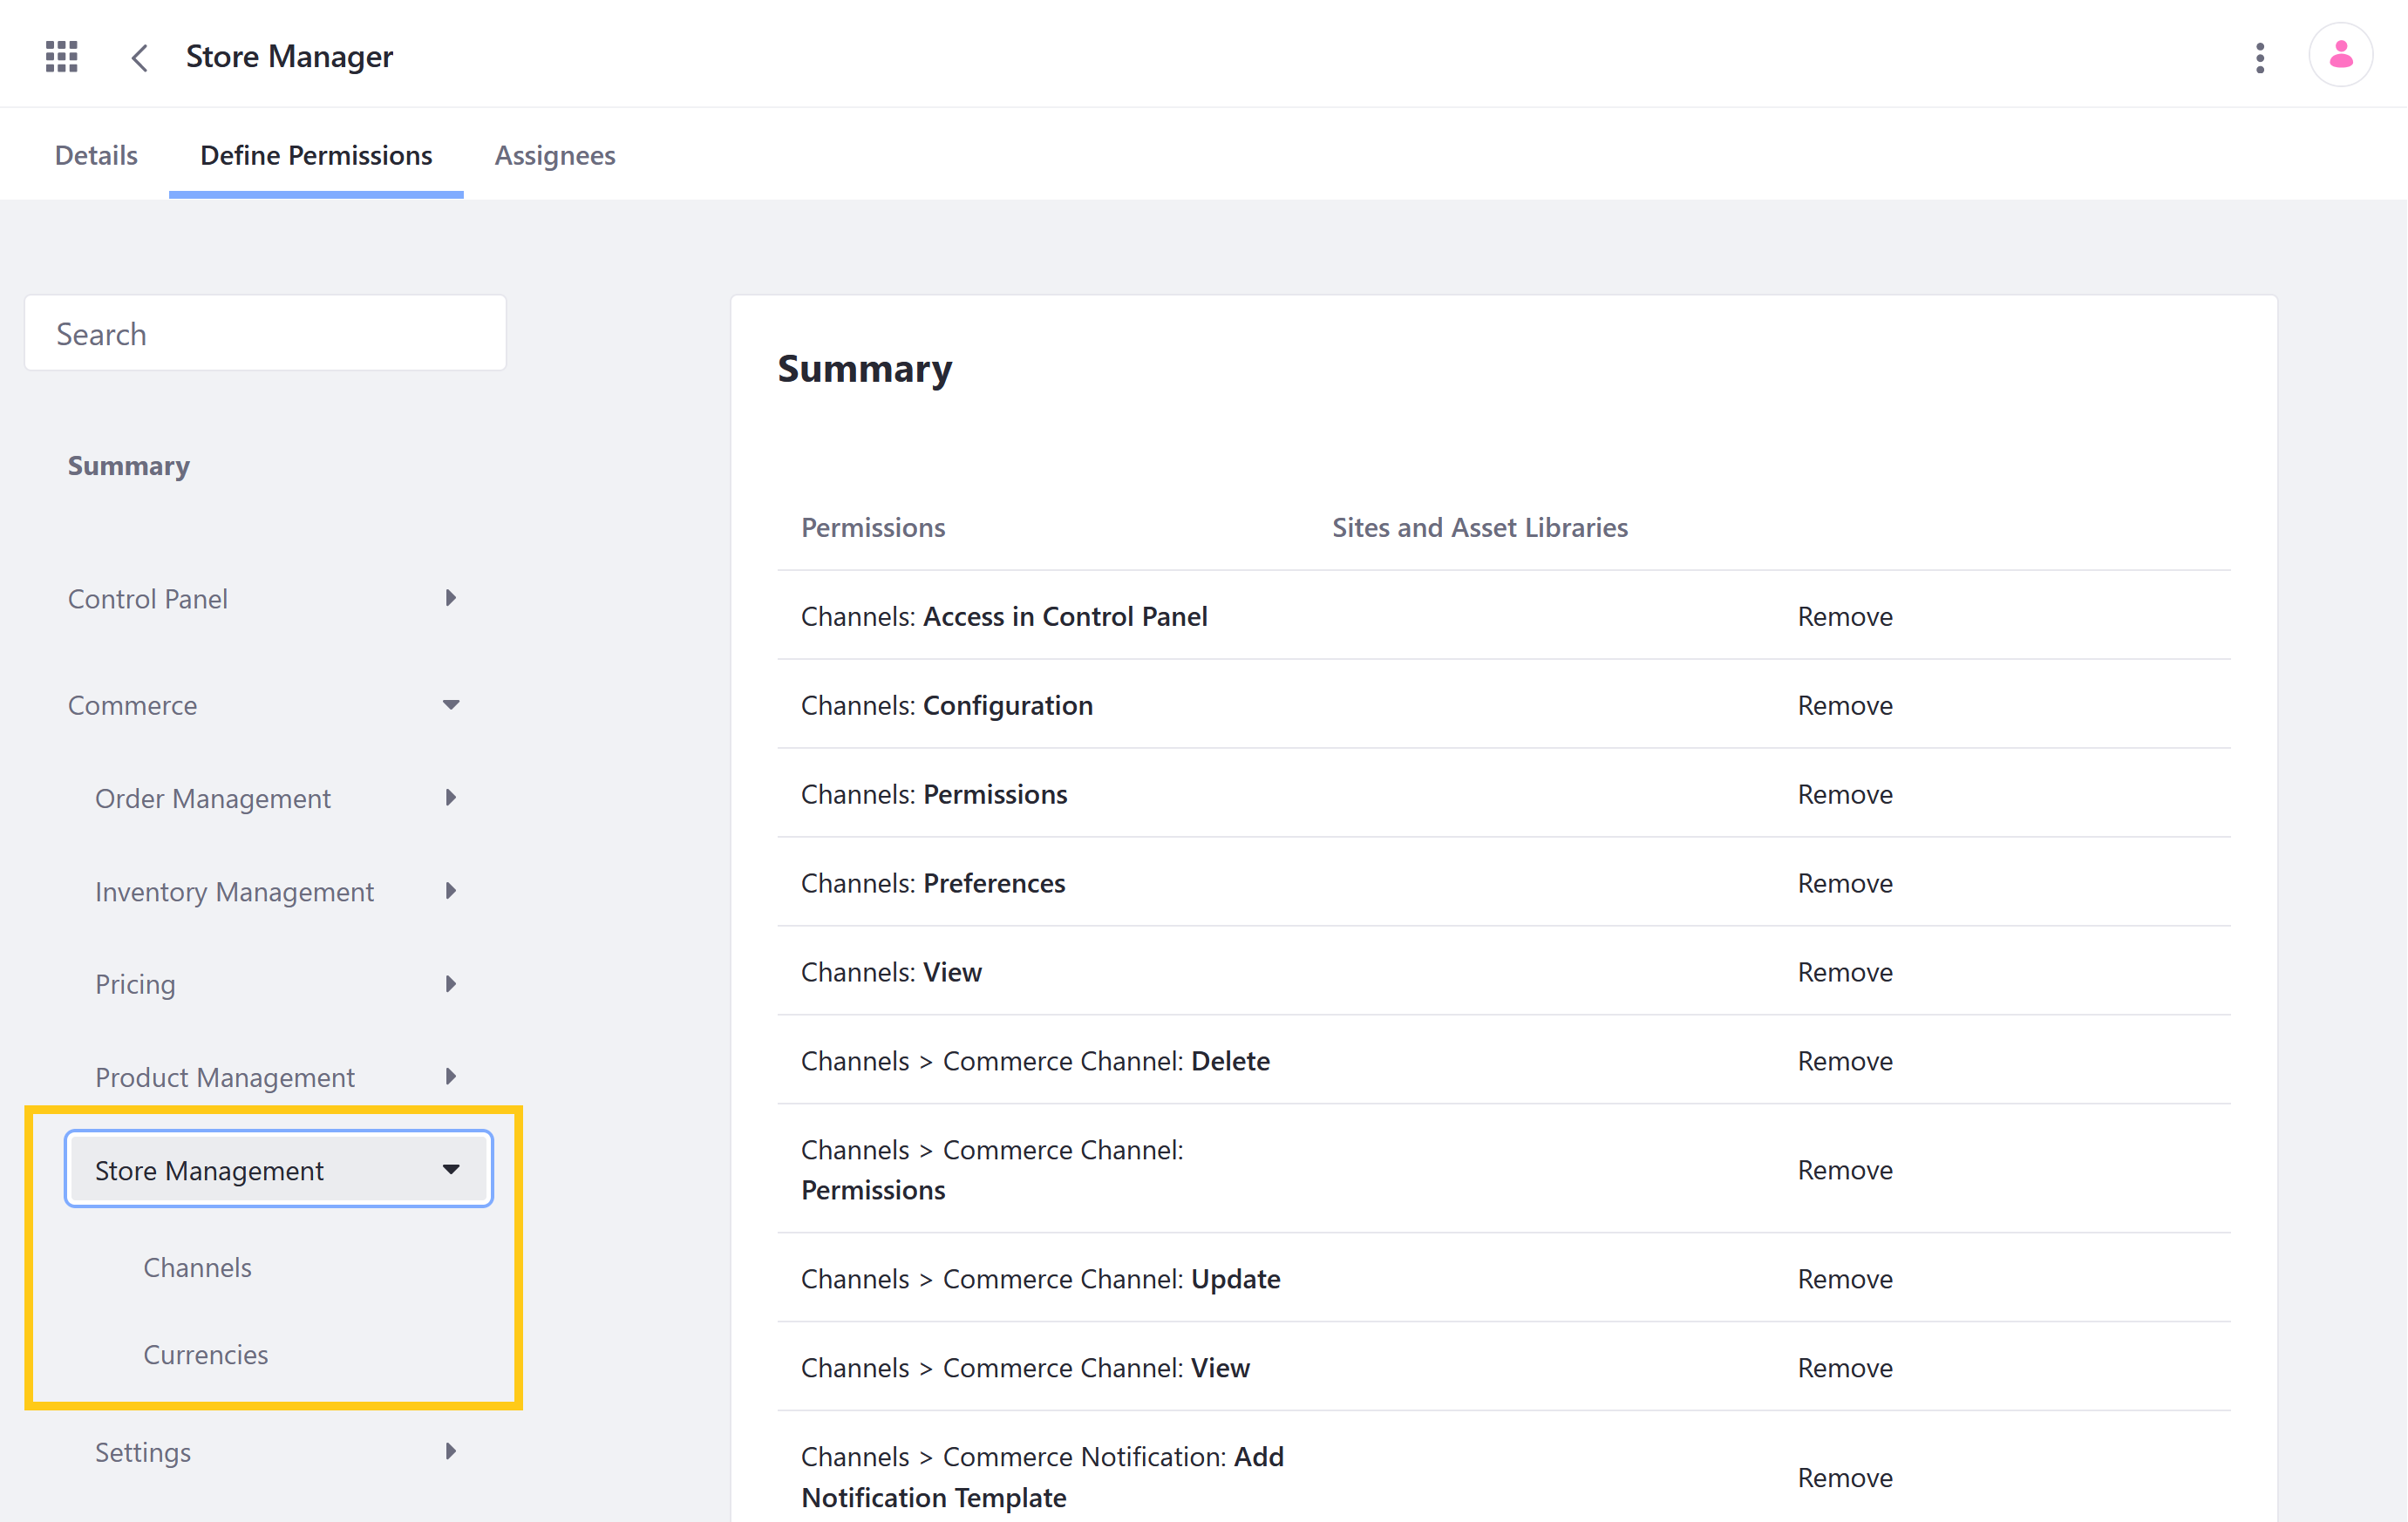The height and width of the screenshot is (1522, 2408).
Task: Switch to the Assignees tab
Action: [x=553, y=154]
